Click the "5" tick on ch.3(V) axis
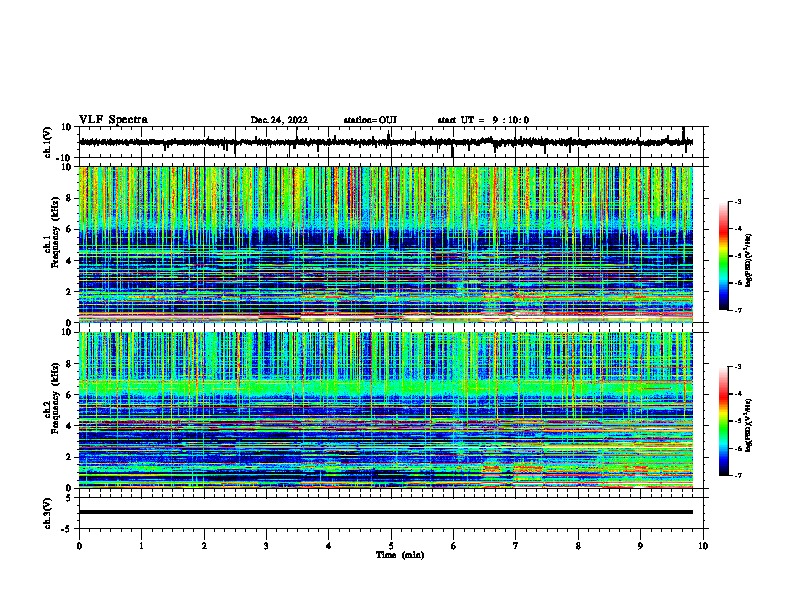Image resolution: width=792 pixels, height=612 pixels. pyautogui.click(x=70, y=498)
